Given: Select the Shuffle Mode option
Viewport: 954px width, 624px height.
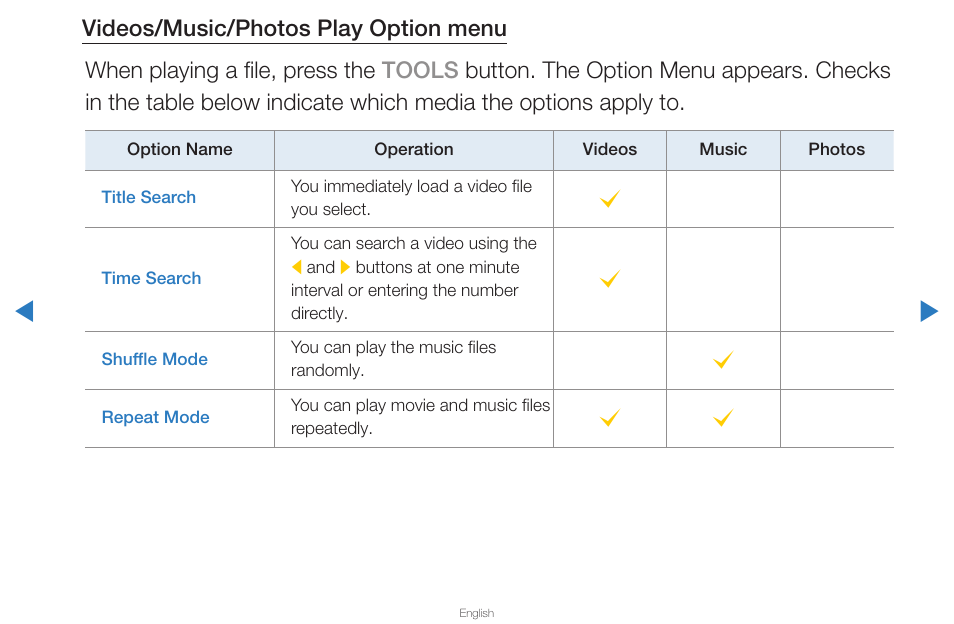Looking at the screenshot, I should click(155, 359).
